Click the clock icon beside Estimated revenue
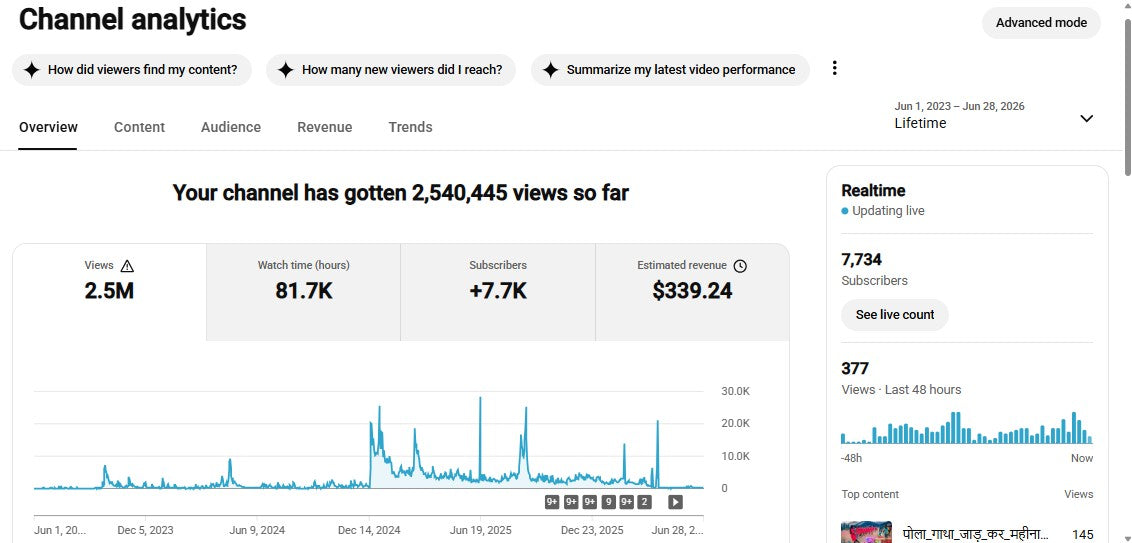Image resolution: width=1132 pixels, height=543 pixels. coord(740,266)
